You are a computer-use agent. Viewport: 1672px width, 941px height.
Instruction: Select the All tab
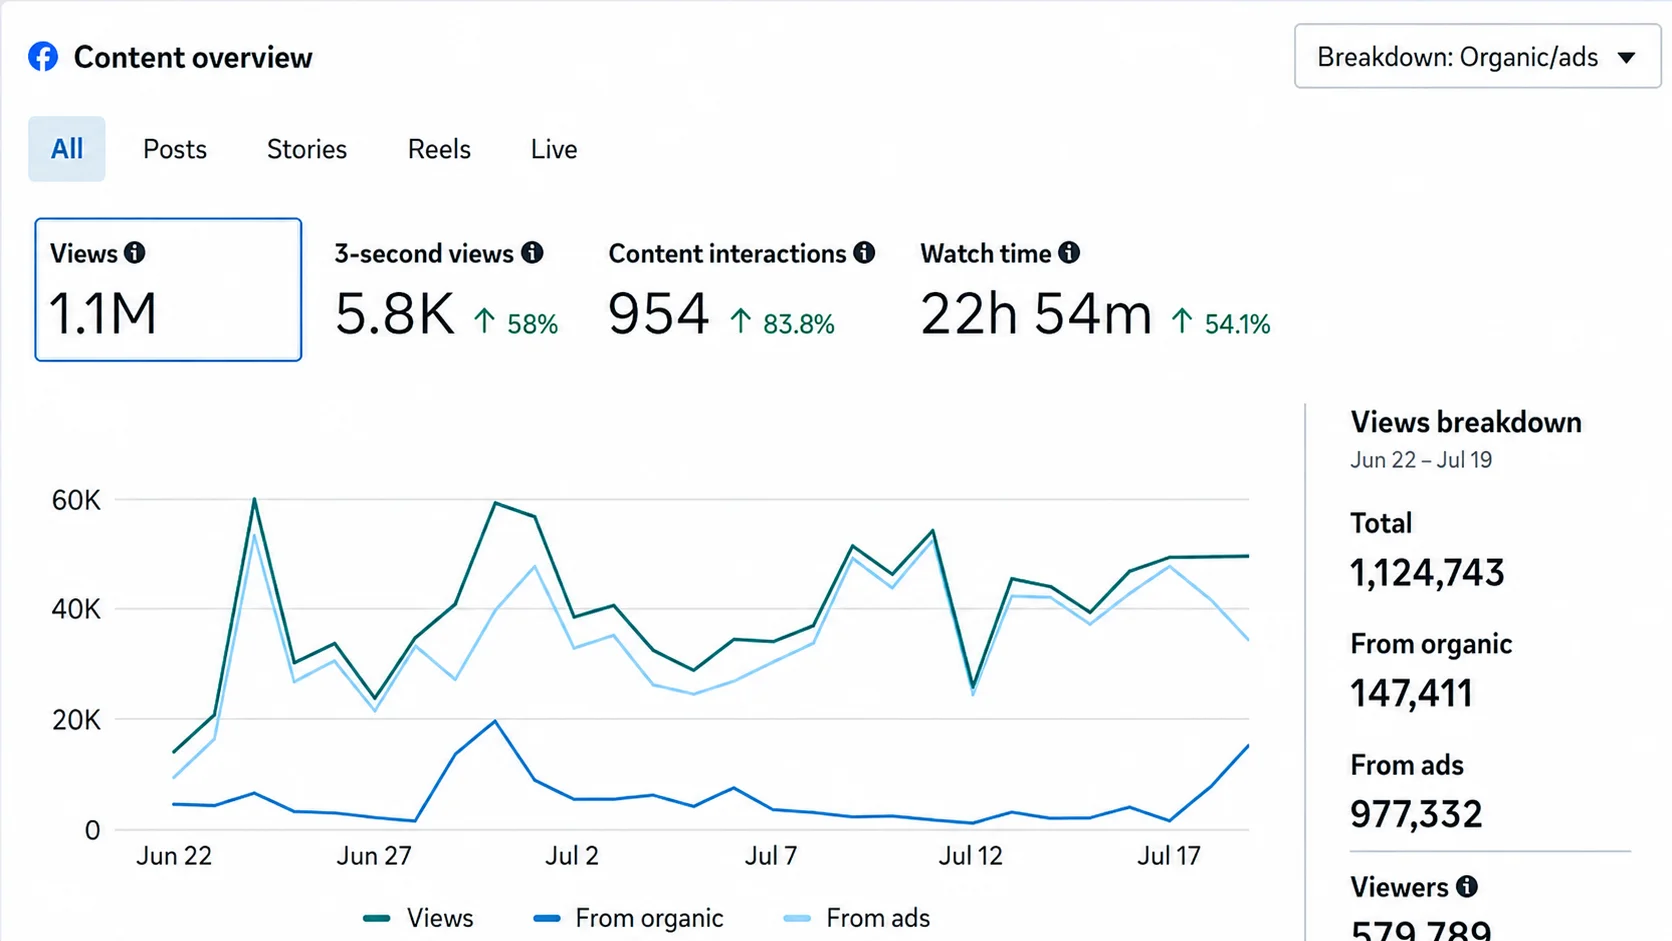67,149
